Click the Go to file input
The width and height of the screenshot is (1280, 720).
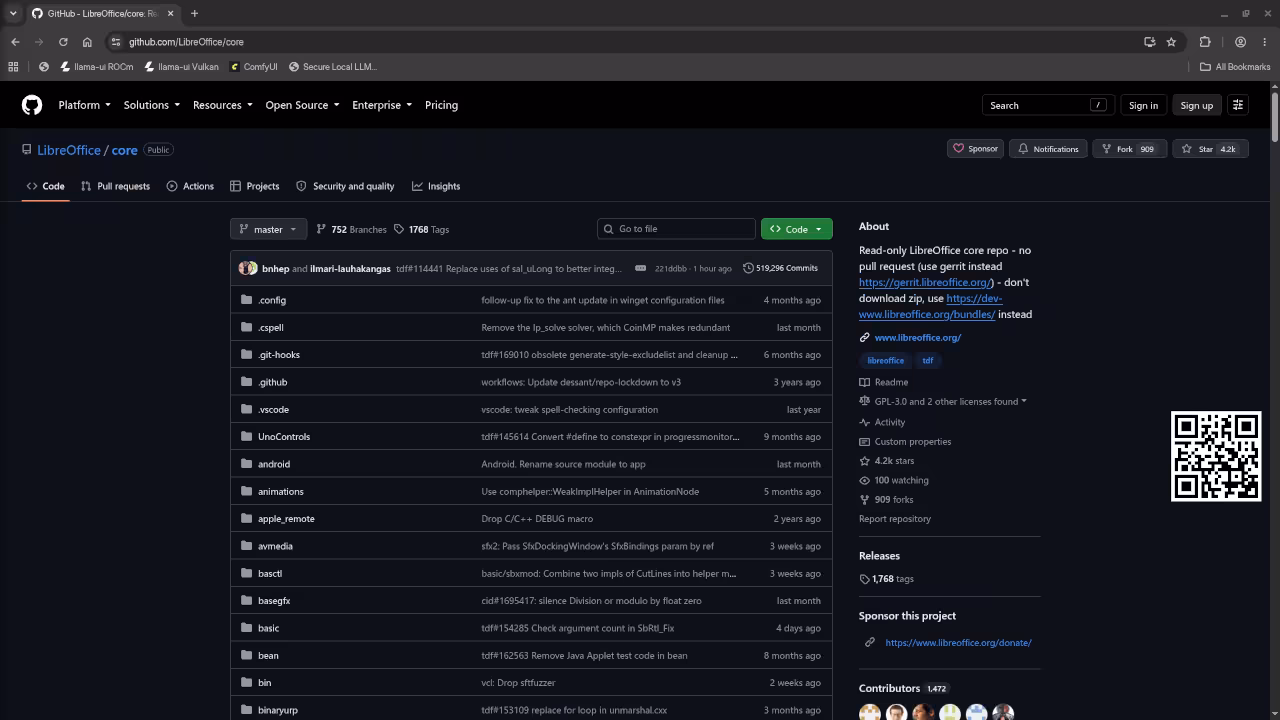(x=676, y=229)
